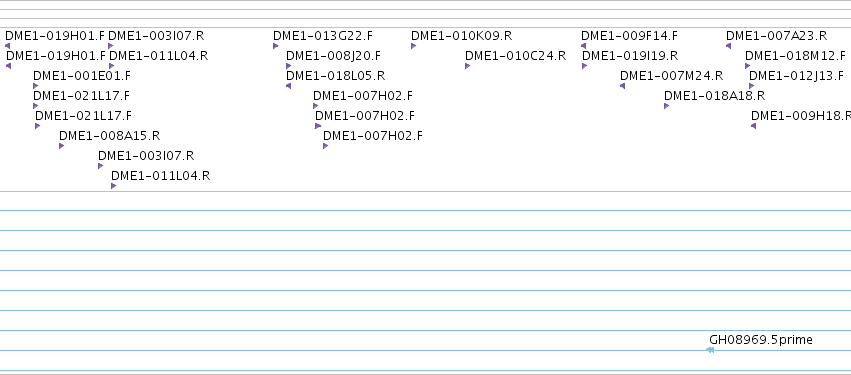Select the arrow glyph beneath DME1-008J20.F
This screenshot has width=851, height=375.
(289, 66)
